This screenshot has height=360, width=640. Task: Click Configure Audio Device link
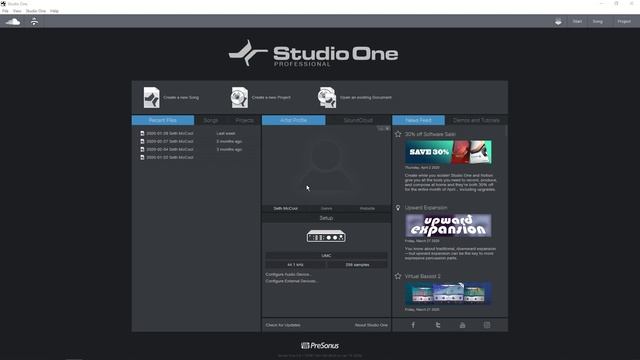pyautogui.click(x=288, y=274)
